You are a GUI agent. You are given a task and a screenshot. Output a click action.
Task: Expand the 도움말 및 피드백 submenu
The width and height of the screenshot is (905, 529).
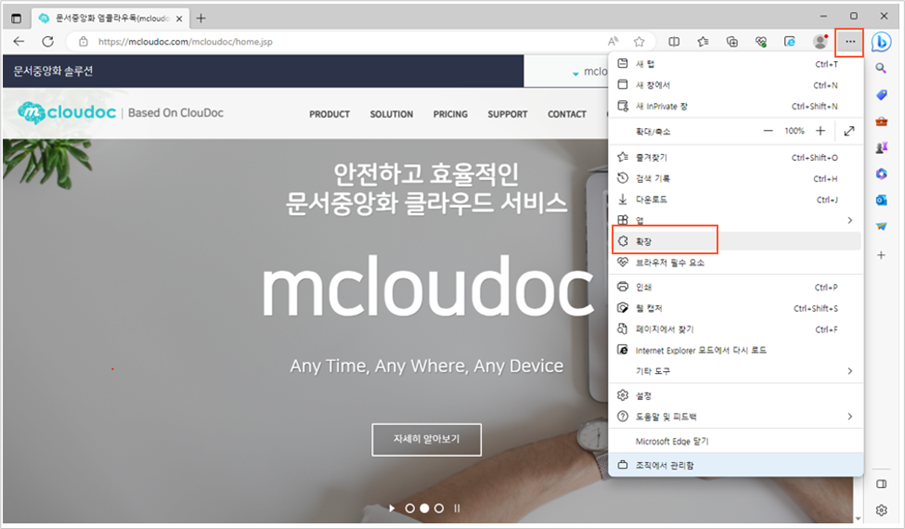[736, 417]
